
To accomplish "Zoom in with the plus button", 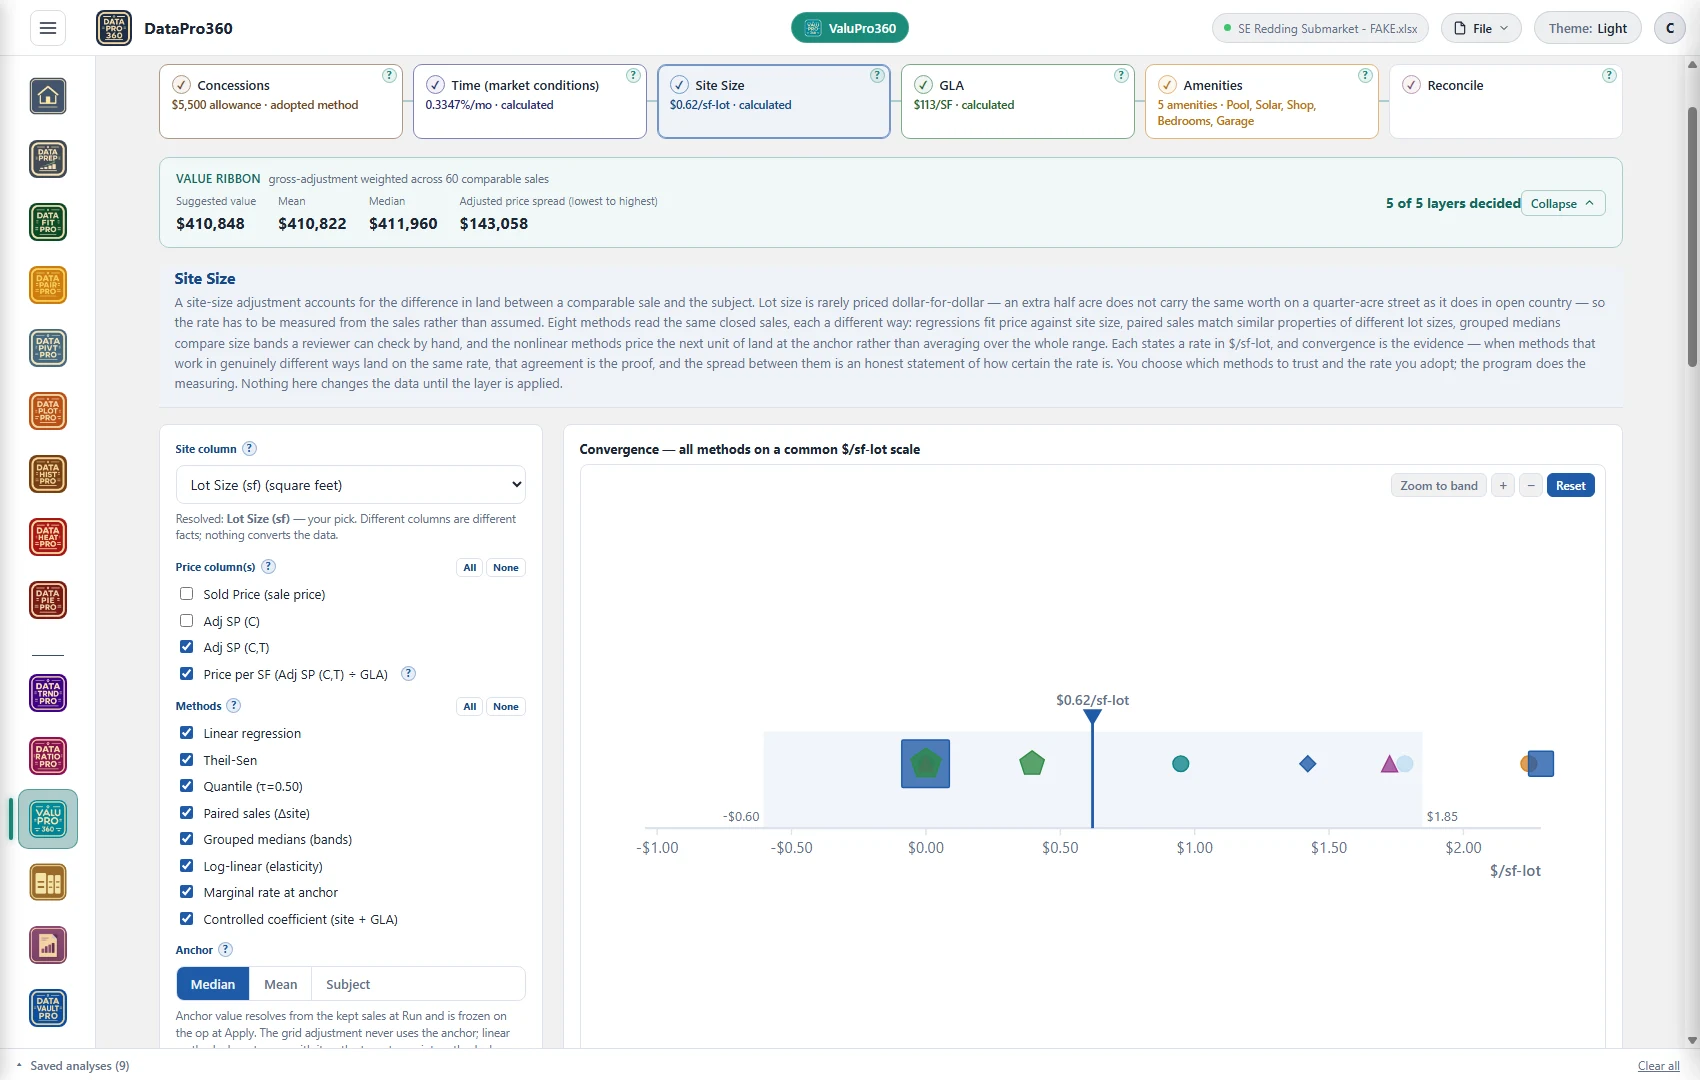I will (1503, 486).
